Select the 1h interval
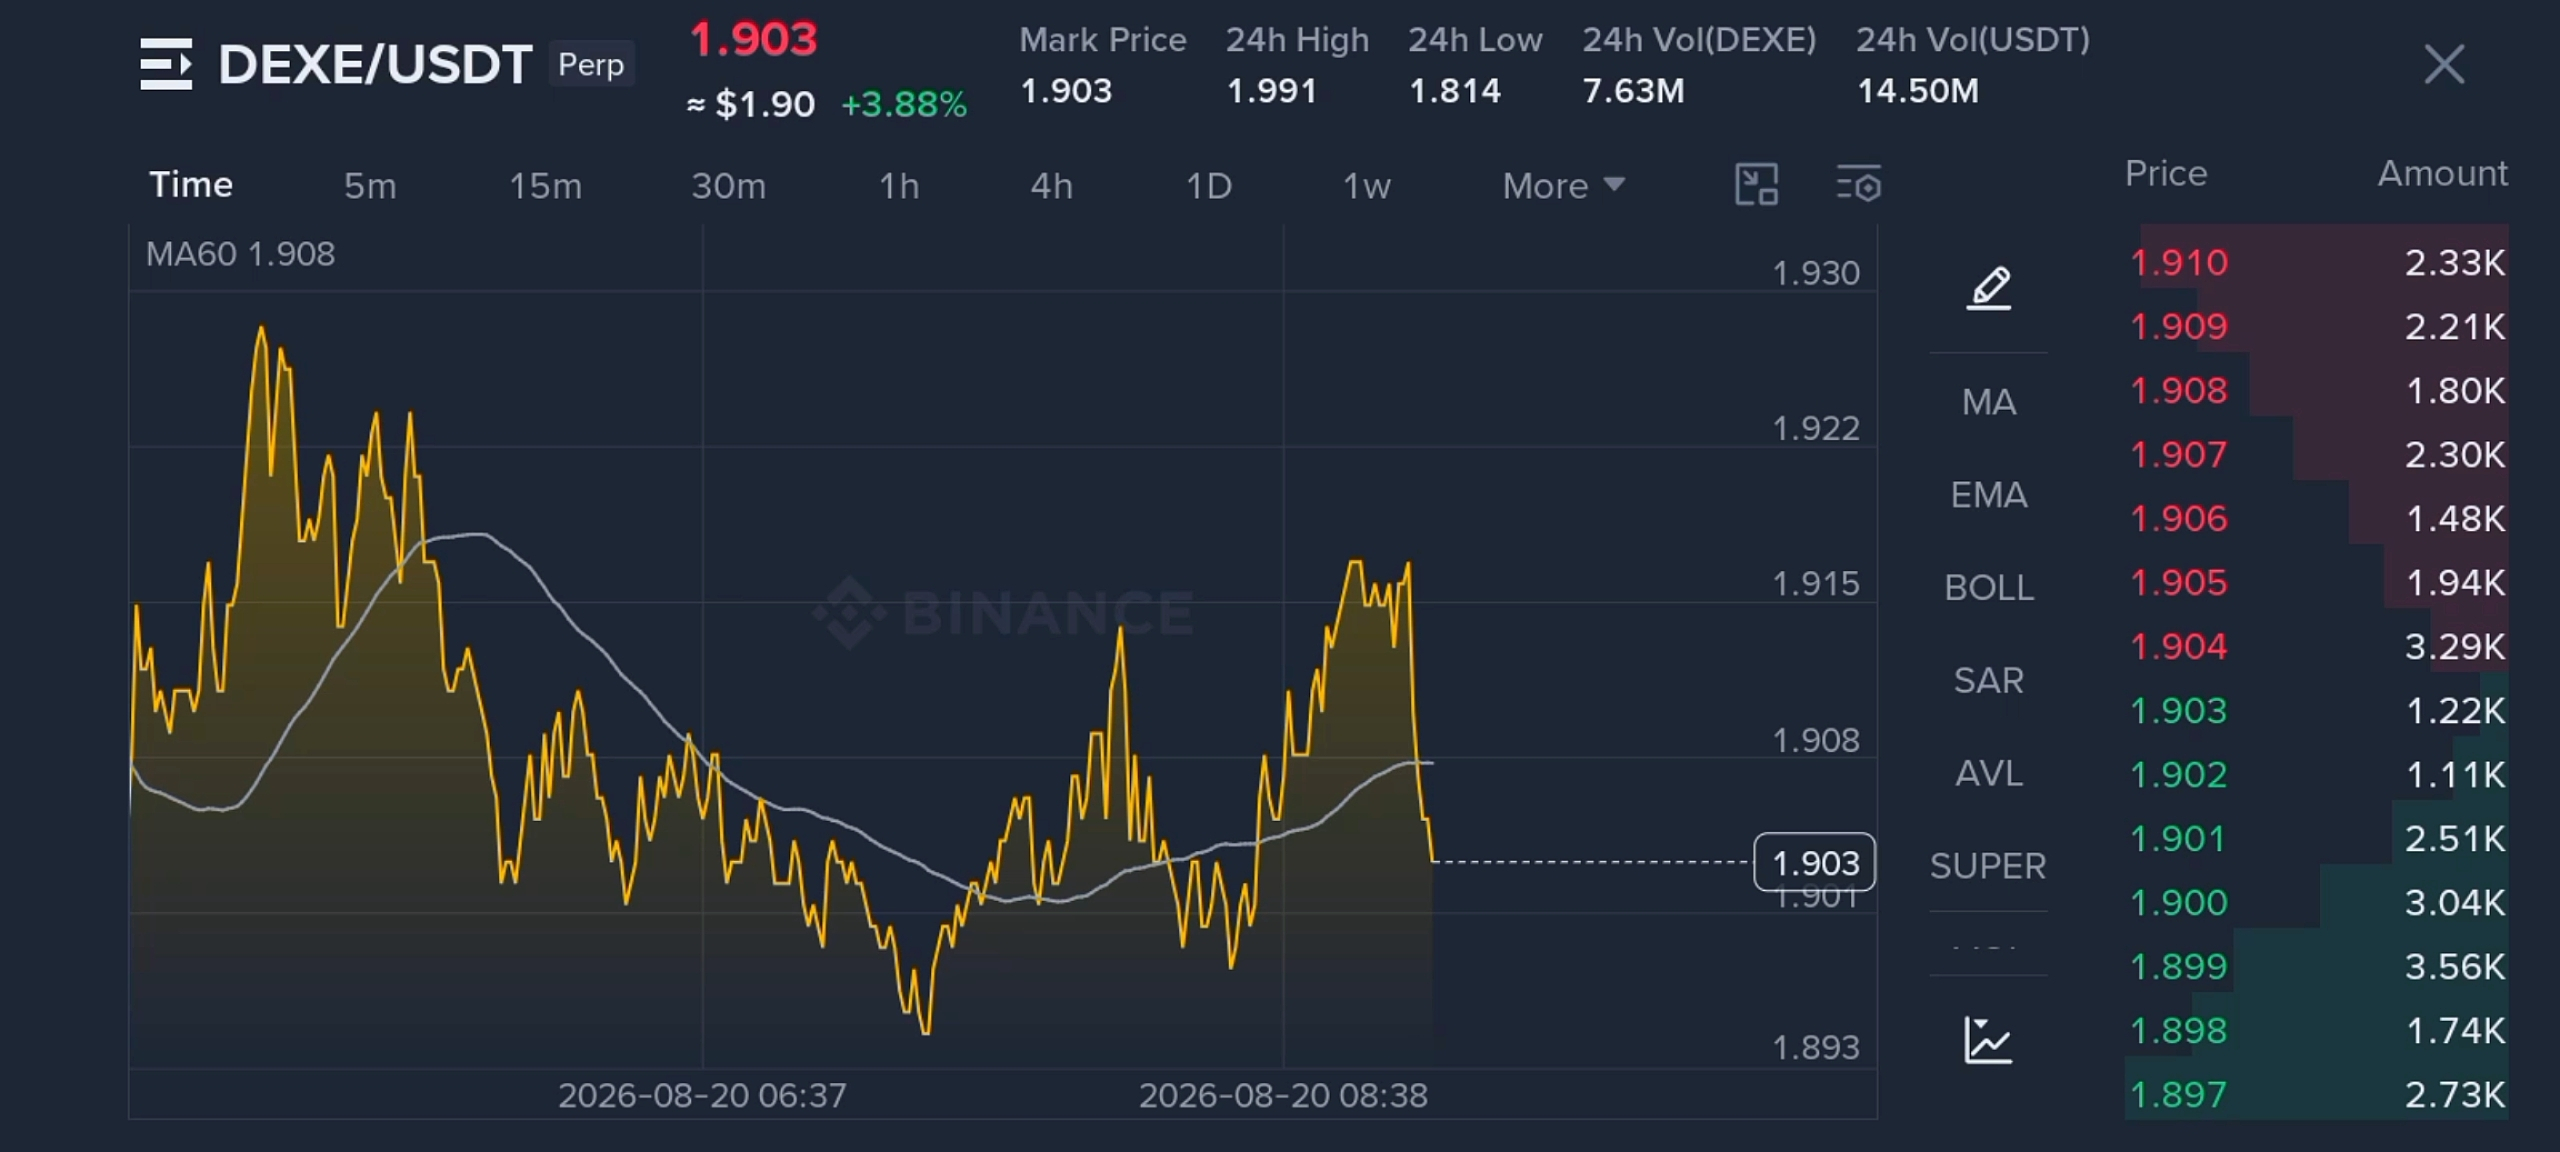Viewport: 2560px width, 1152px height. 899,186
